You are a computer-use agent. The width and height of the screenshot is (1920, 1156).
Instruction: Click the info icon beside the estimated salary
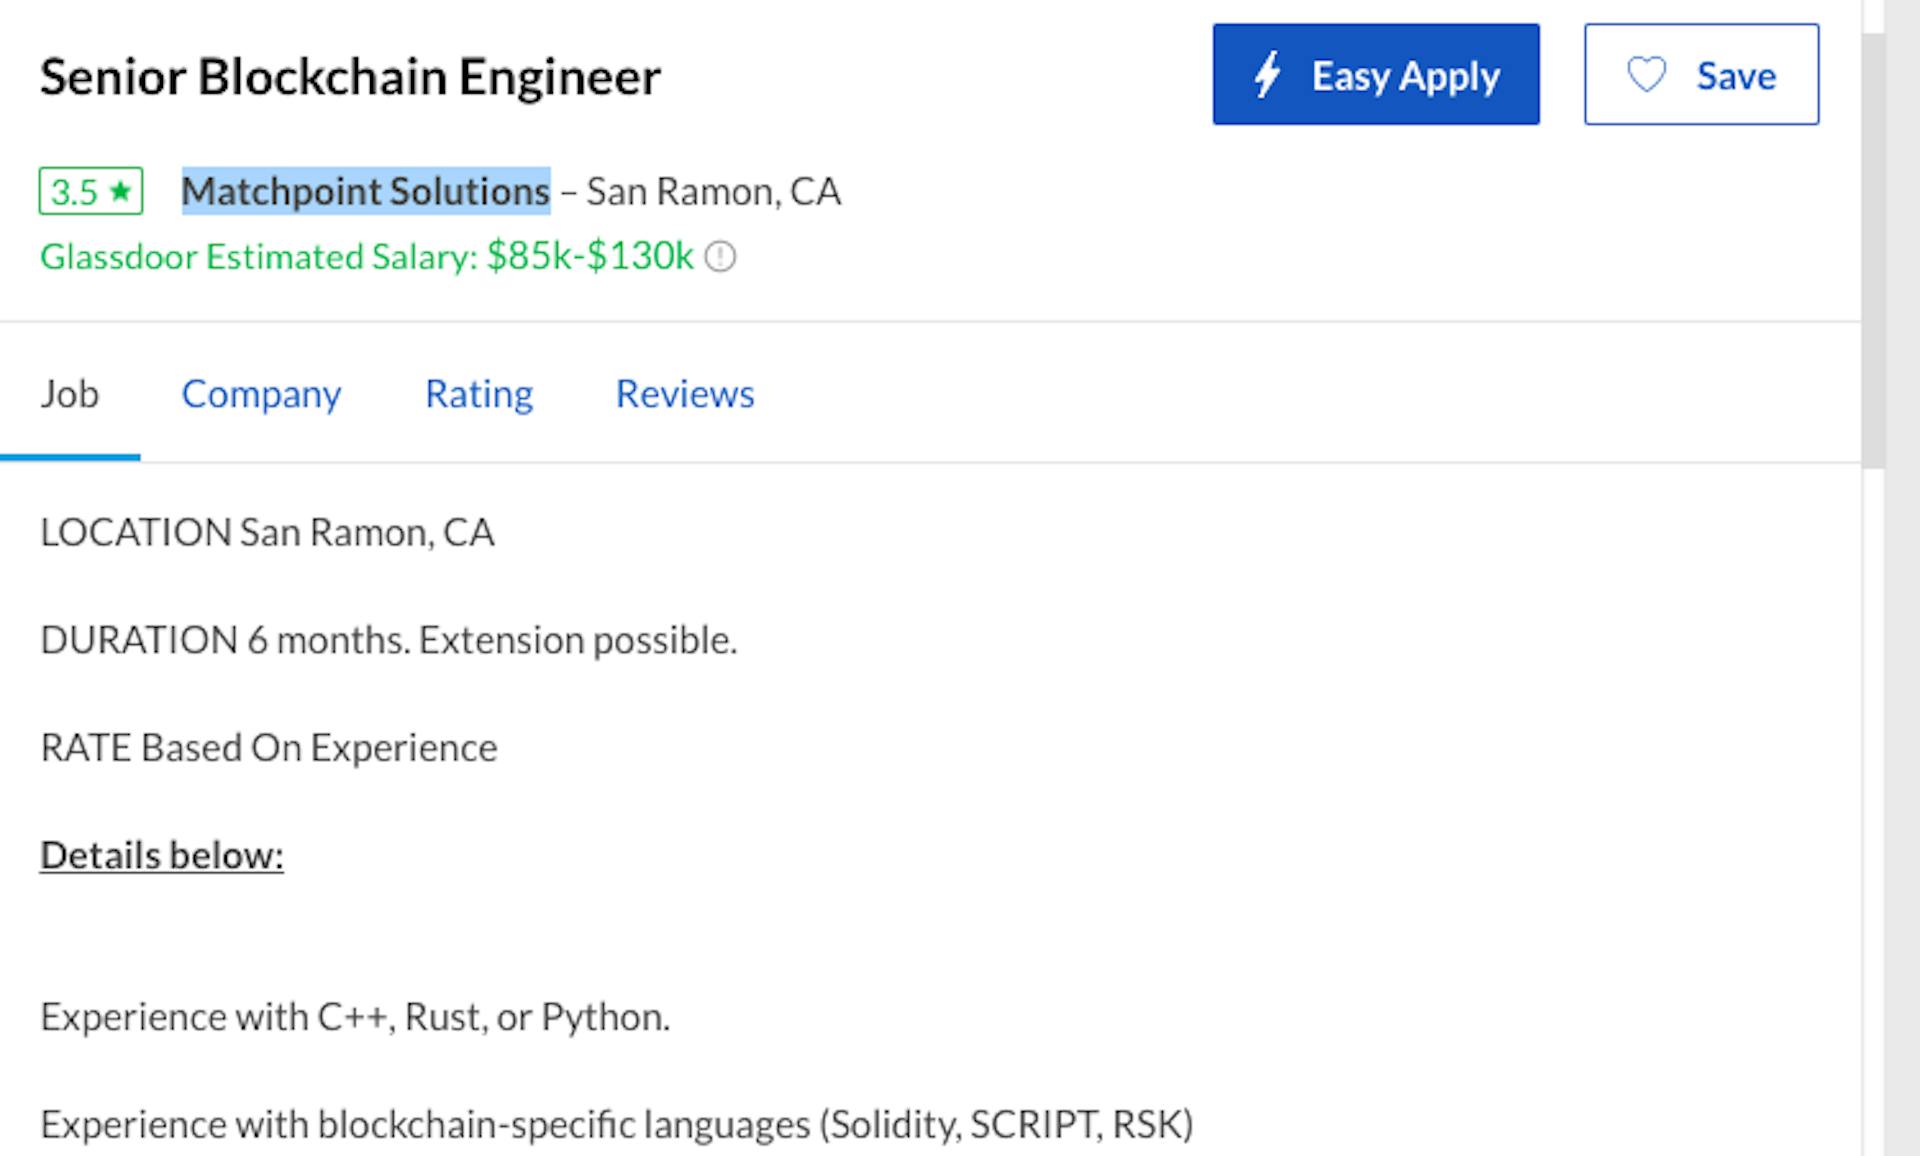pyautogui.click(x=720, y=257)
